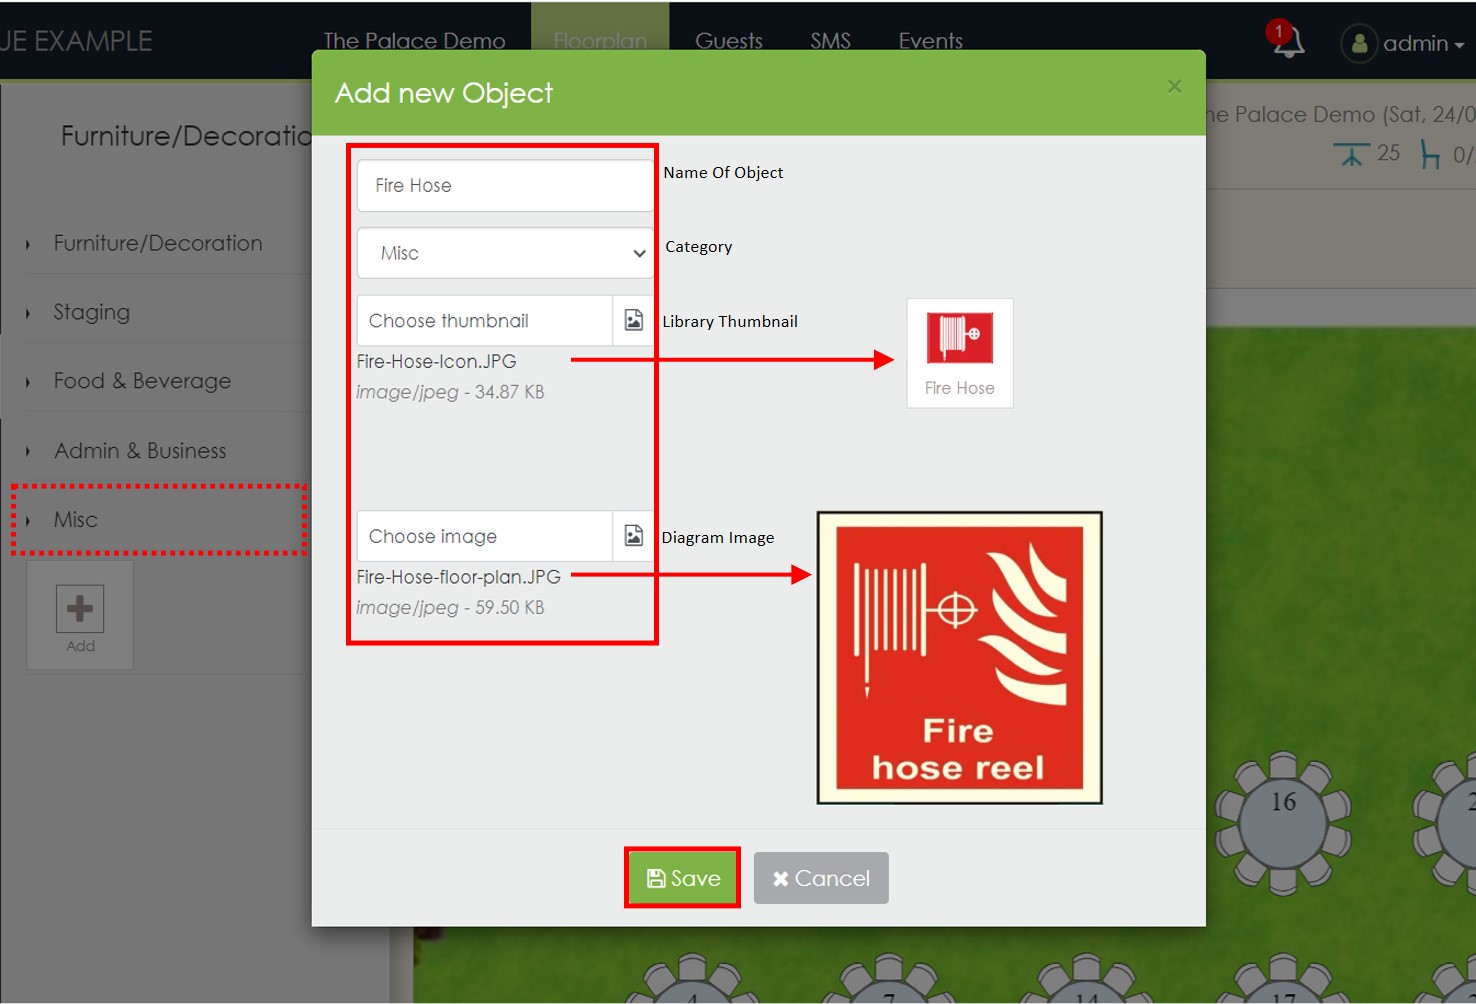Click the Furniture/Decoration panel heading

click(187, 135)
